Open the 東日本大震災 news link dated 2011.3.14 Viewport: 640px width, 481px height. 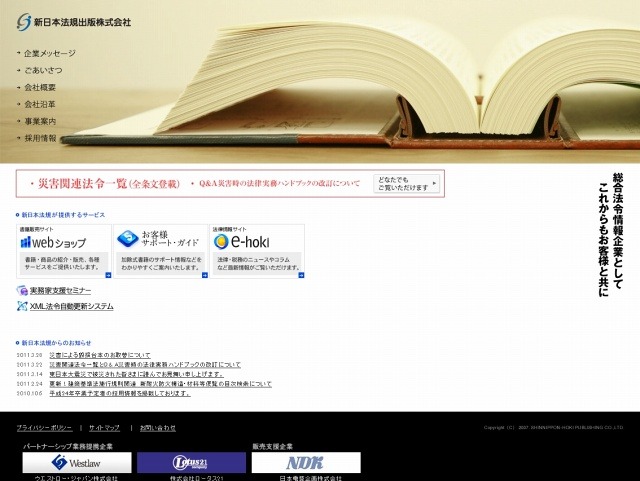click(136, 374)
